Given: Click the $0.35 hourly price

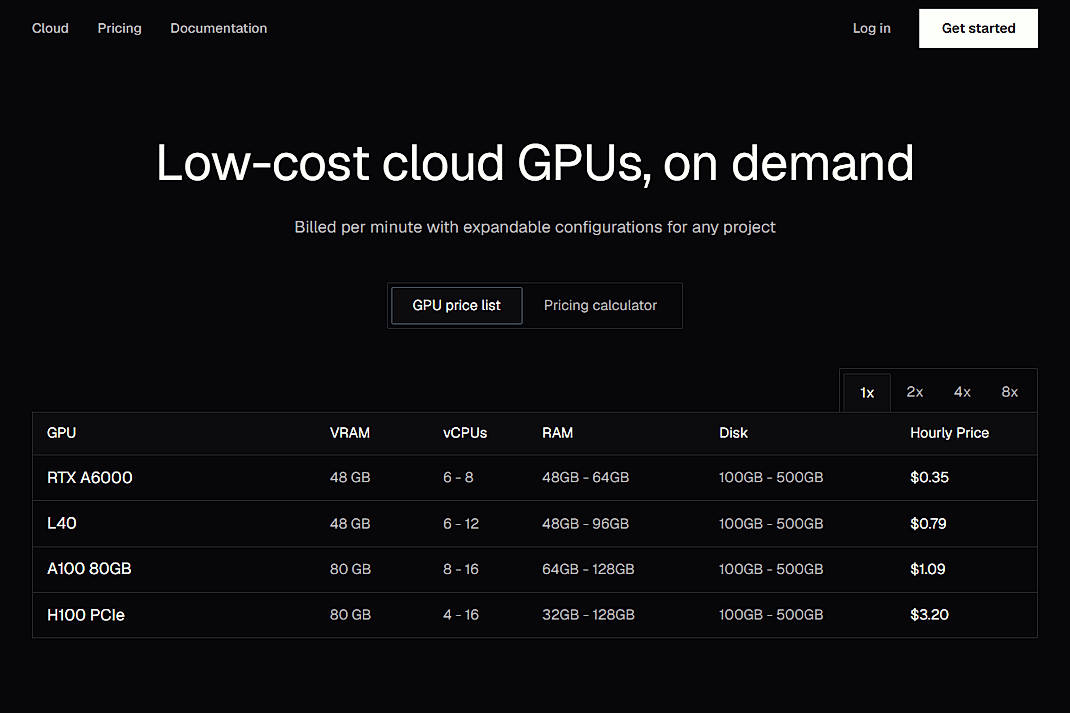Looking at the screenshot, I should (x=929, y=478).
